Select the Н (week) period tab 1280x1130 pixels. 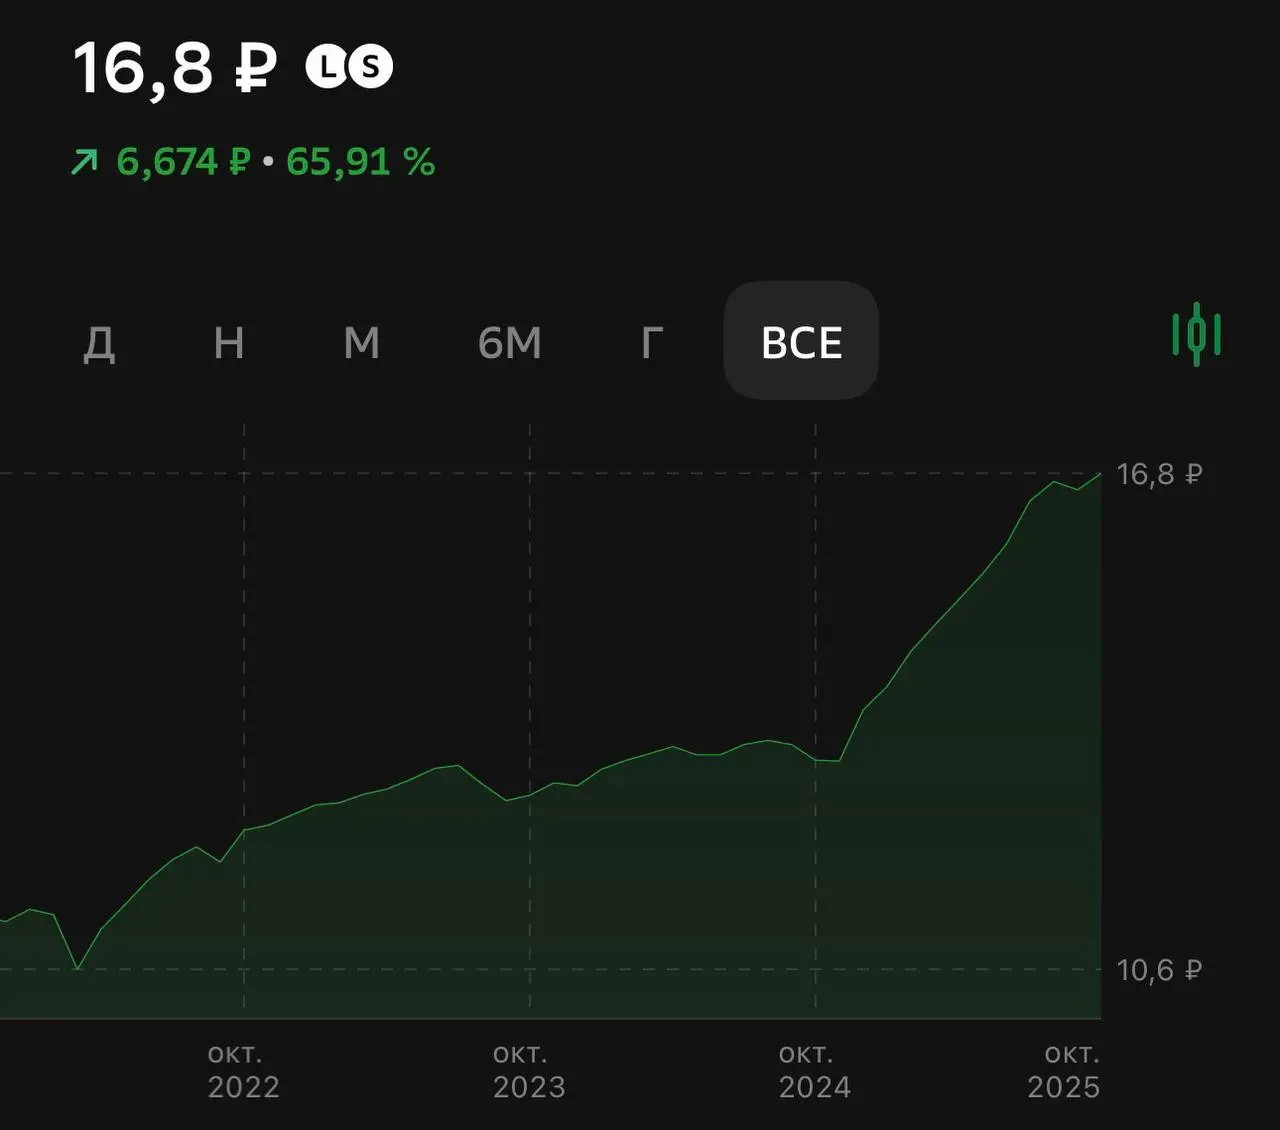pyautogui.click(x=229, y=343)
